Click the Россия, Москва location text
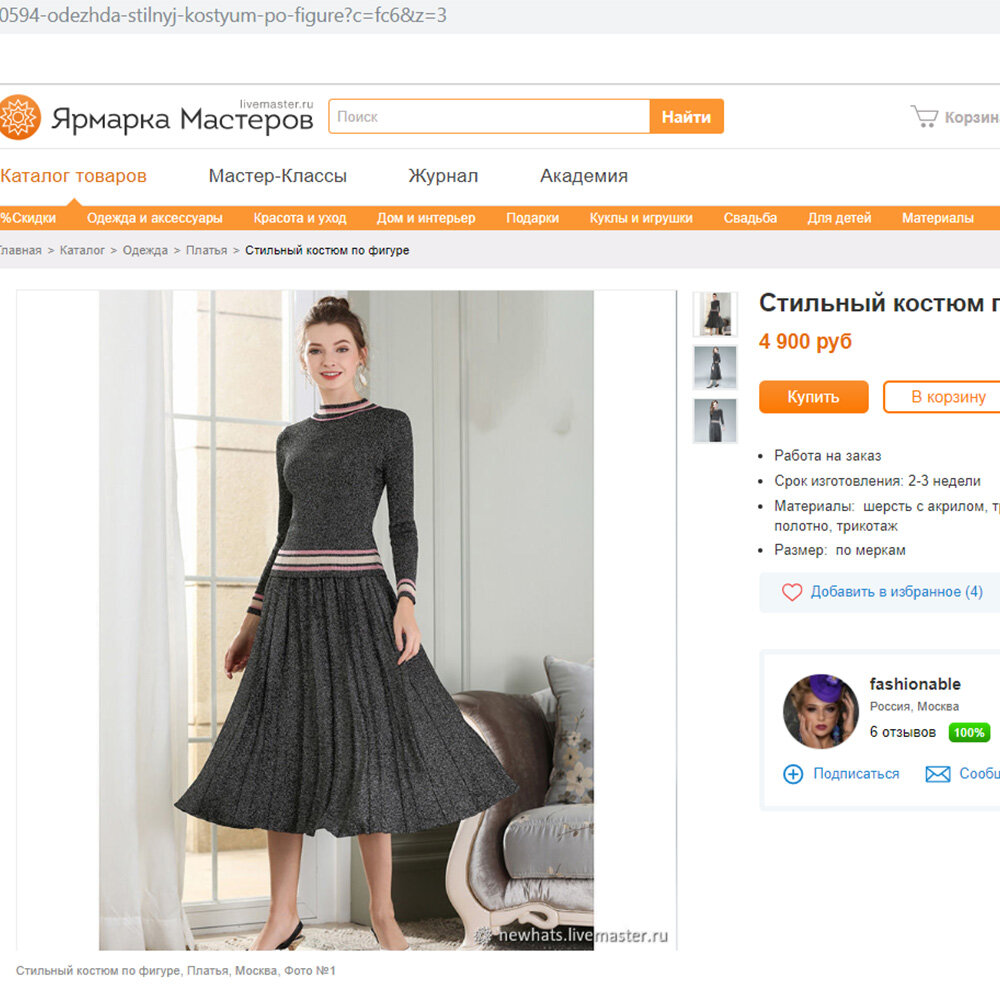This screenshot has width=1000, height=1000. 914,707
